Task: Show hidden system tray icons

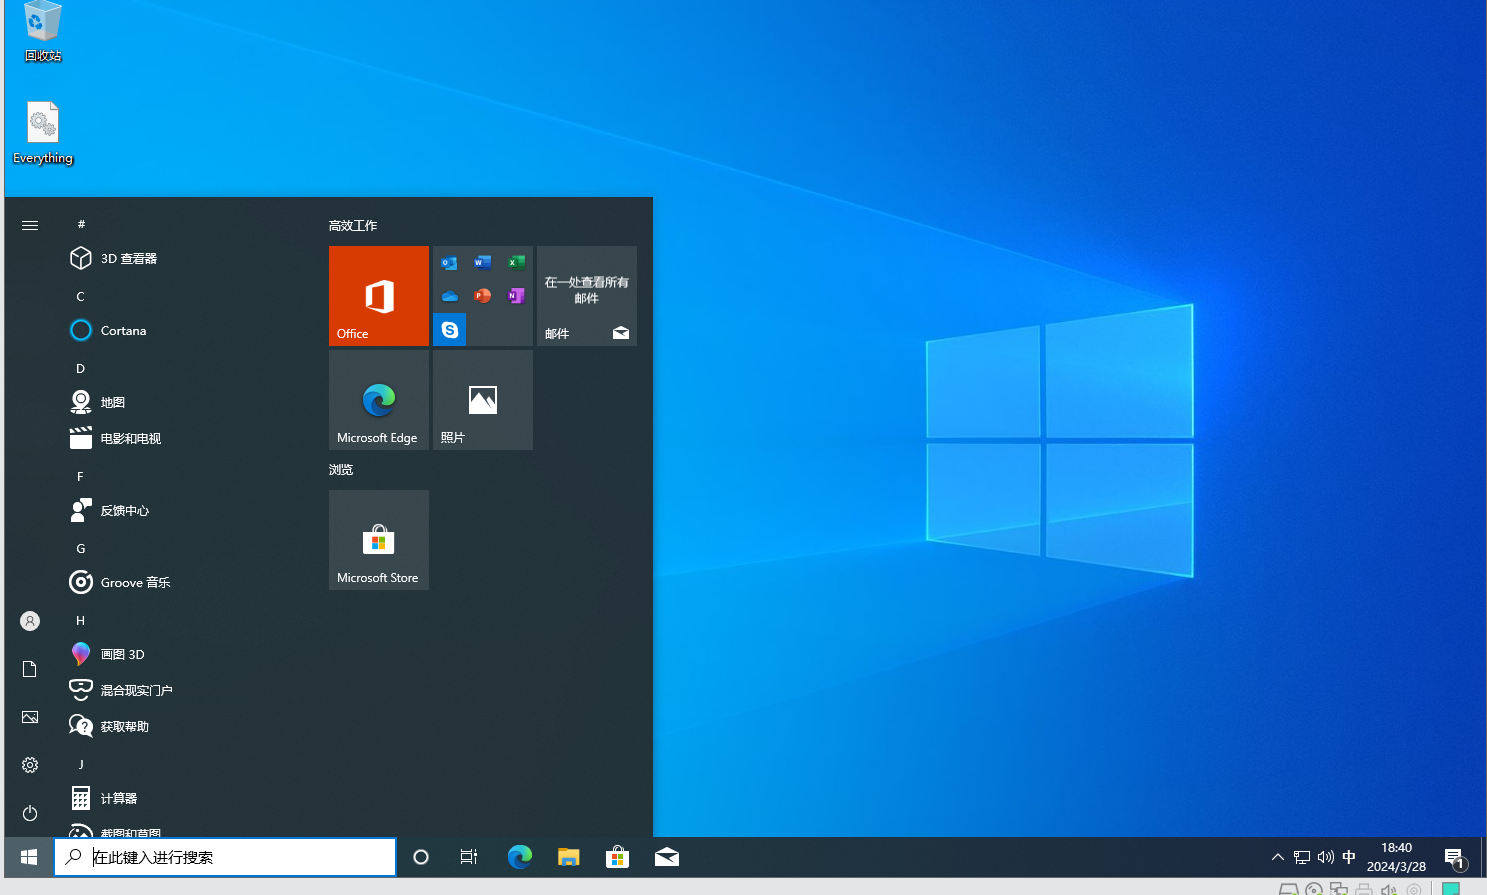Action: pos(1277,857)
